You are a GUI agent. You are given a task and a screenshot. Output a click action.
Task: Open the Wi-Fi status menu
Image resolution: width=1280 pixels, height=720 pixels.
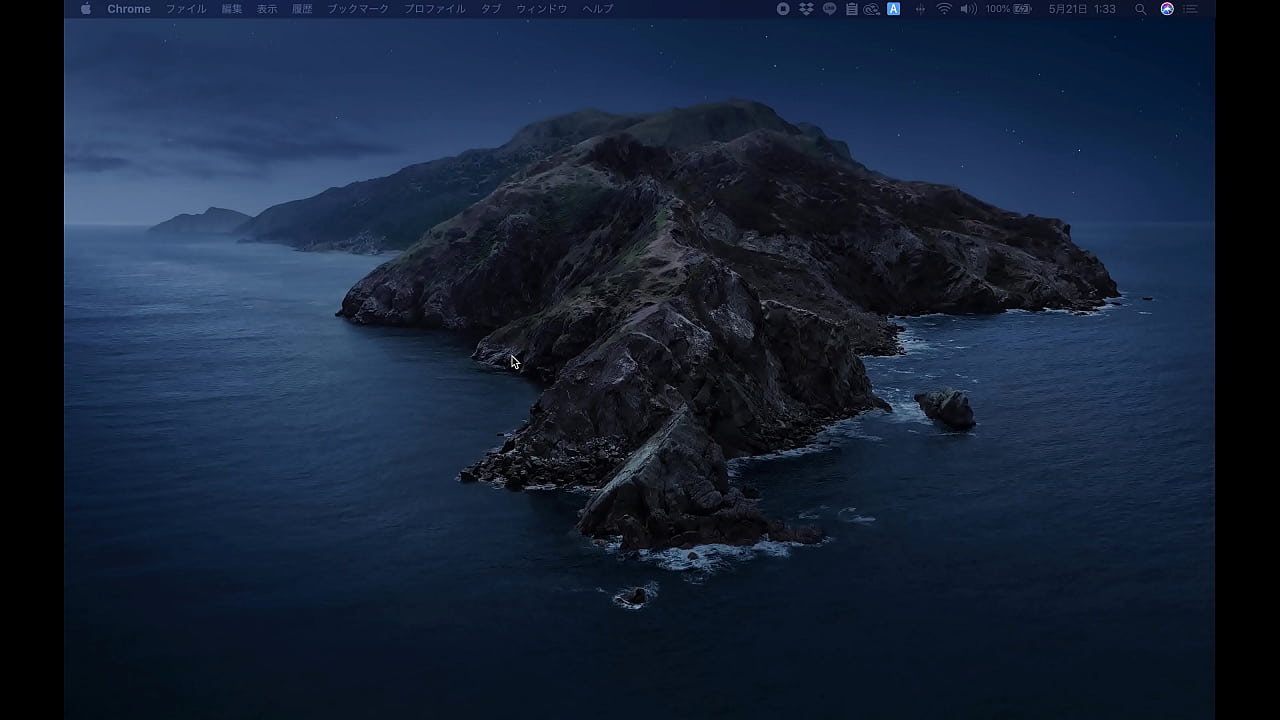[x=944, y=9]
